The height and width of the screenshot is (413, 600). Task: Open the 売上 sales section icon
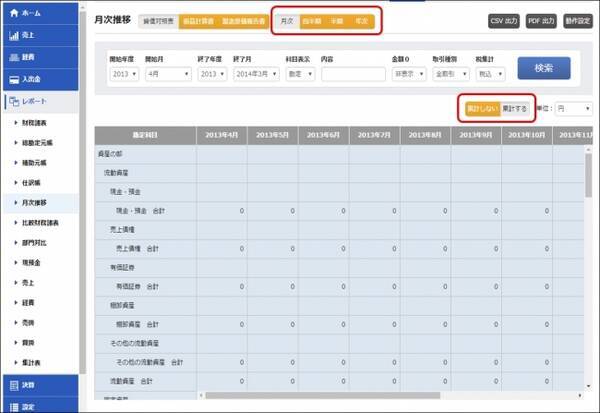pyautogui.click(x=12, y=35)
